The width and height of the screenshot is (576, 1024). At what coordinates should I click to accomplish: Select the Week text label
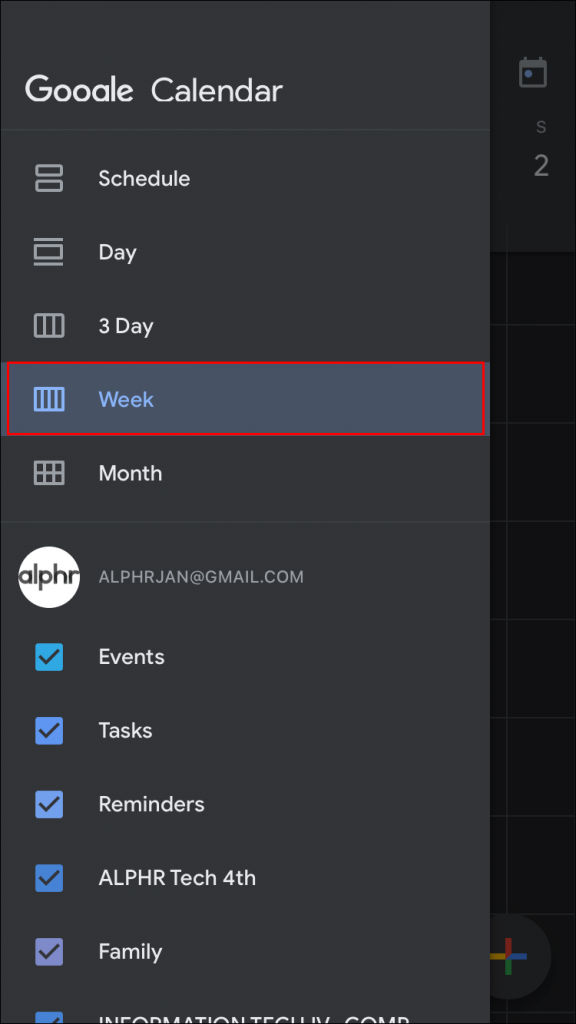[126, 399]
